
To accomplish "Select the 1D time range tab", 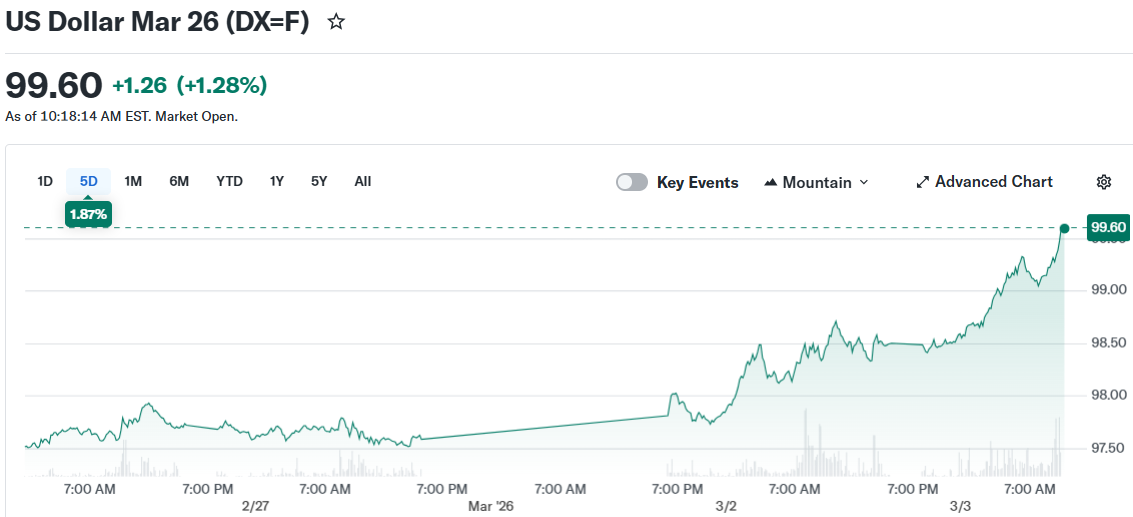I will pyautogui.click(x=45, y=181).
